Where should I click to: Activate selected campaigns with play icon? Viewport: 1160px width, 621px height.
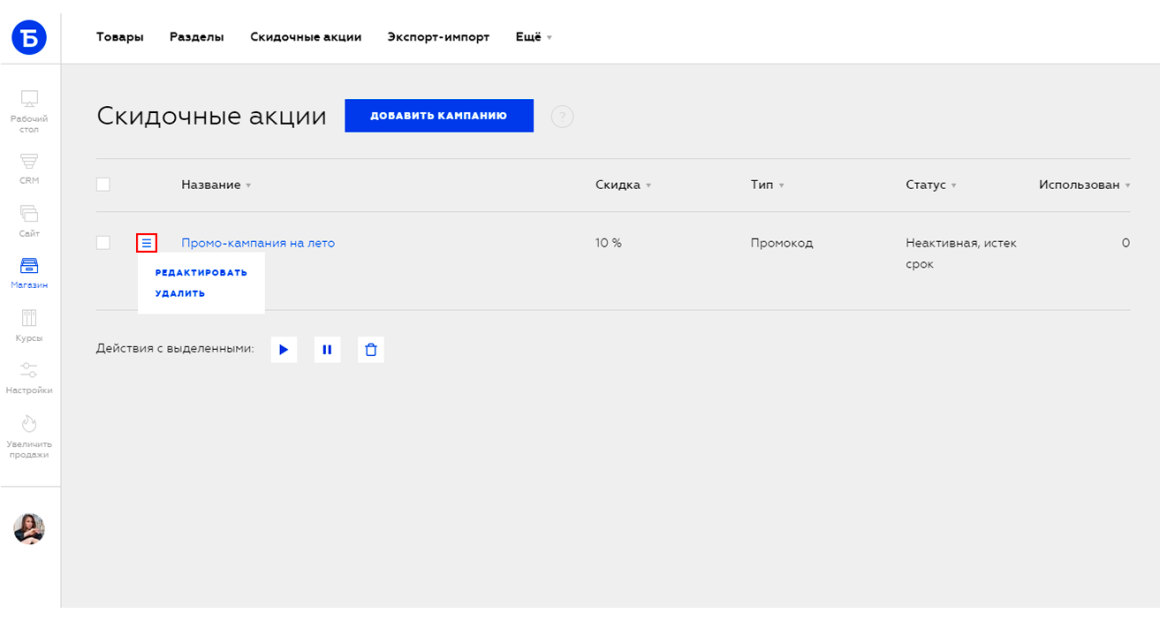coord(284,349)
